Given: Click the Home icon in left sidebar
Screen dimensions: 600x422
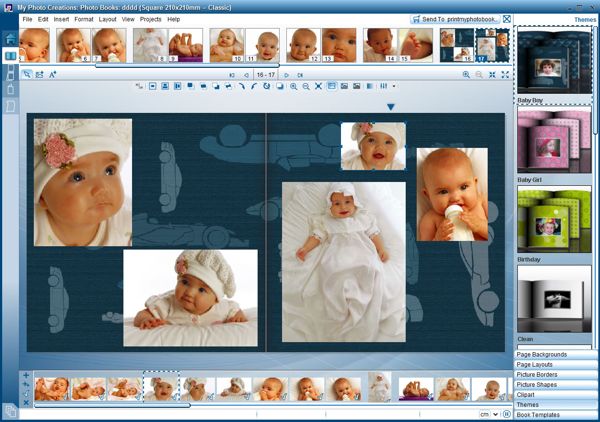Looking at the screenshot, I should point(10,39).
